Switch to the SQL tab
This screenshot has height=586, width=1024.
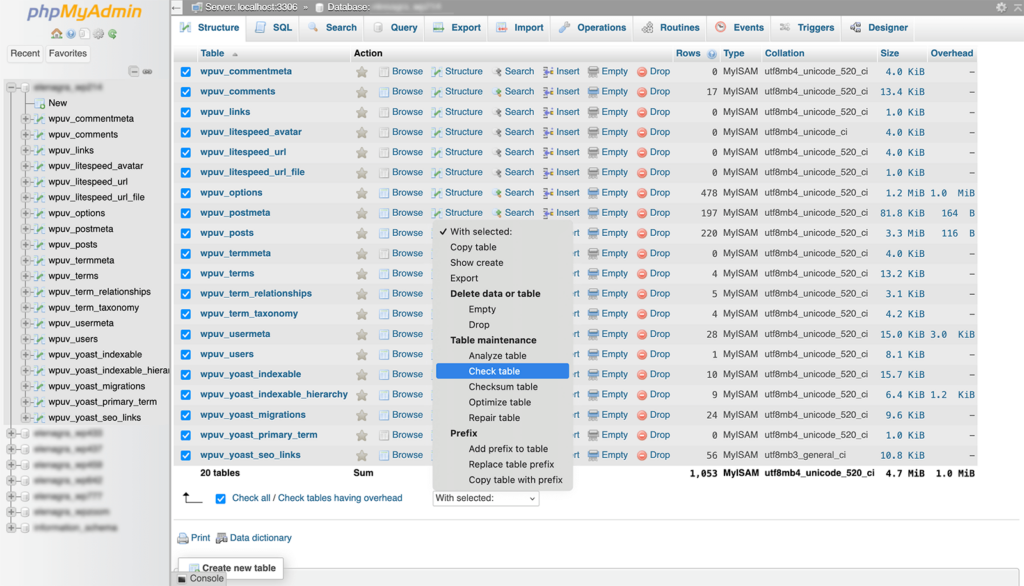[x=274, y=27]
